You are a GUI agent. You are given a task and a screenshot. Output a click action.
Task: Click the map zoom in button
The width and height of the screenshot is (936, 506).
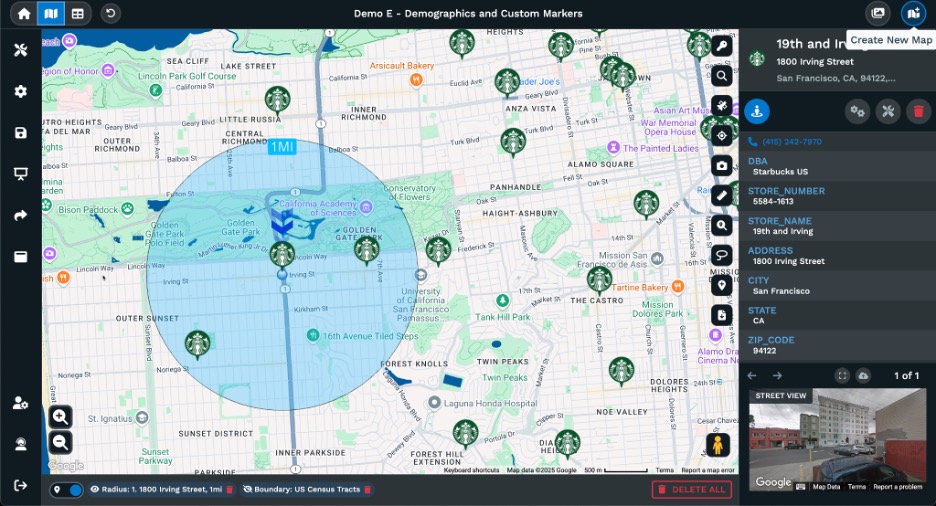[x=60, y=417]
